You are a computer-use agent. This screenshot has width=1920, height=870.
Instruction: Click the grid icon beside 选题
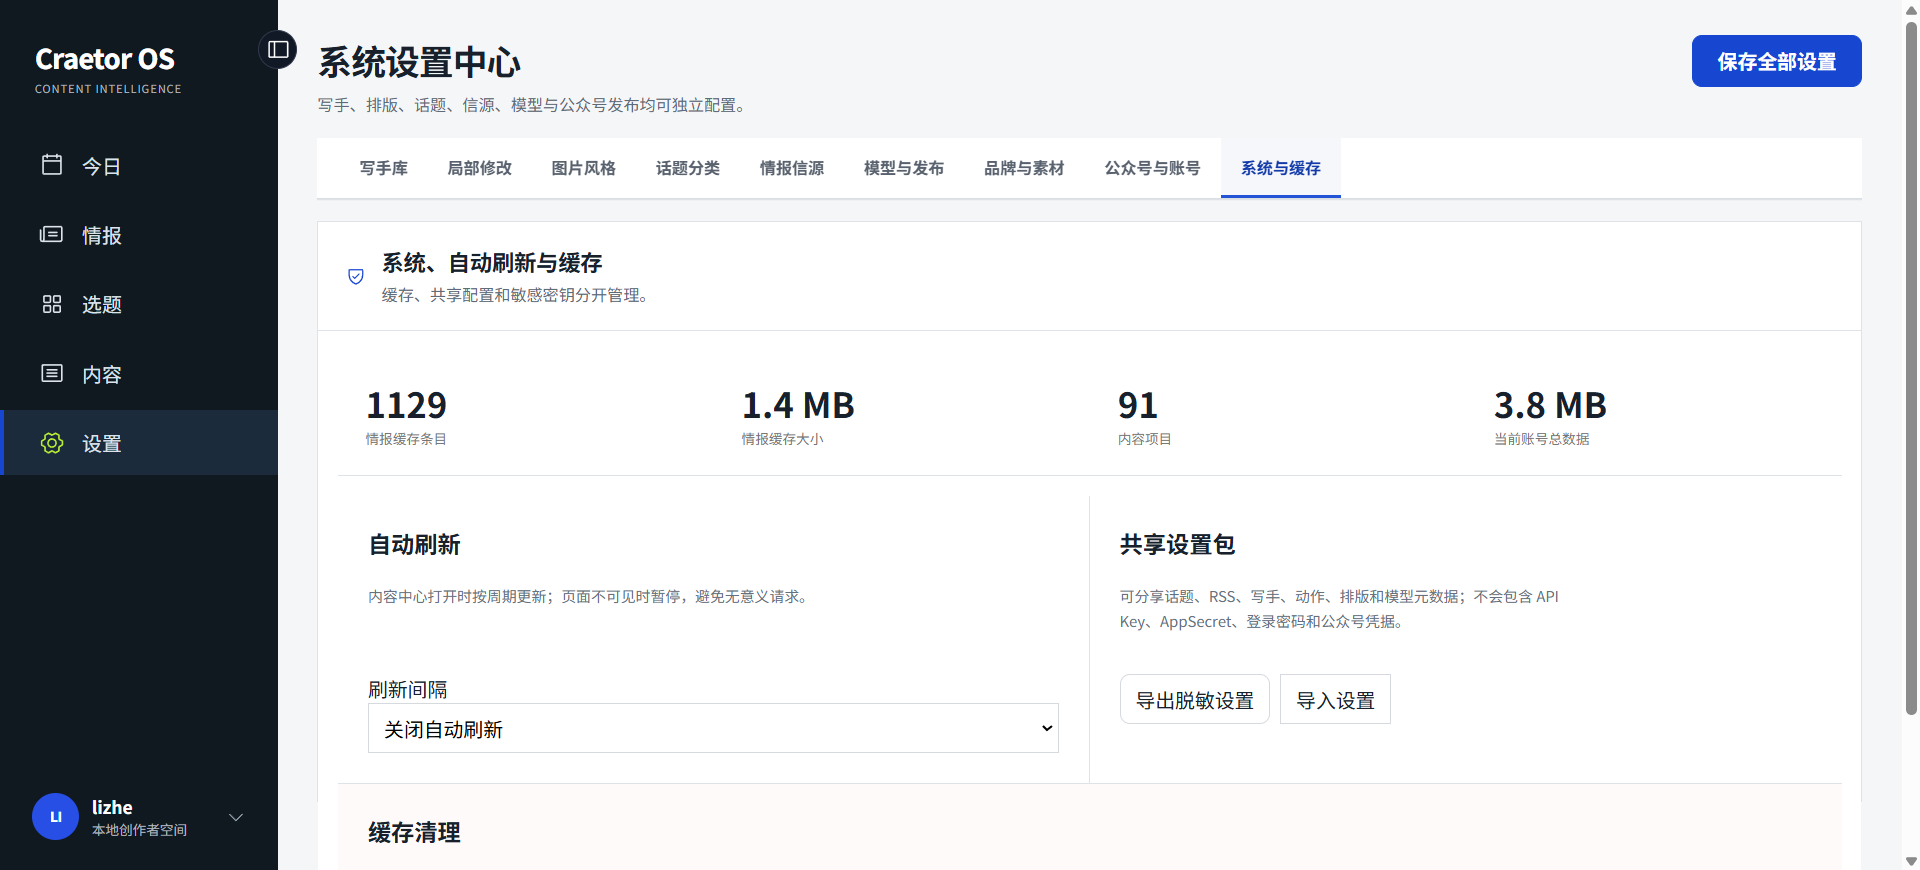click(52, 304)
